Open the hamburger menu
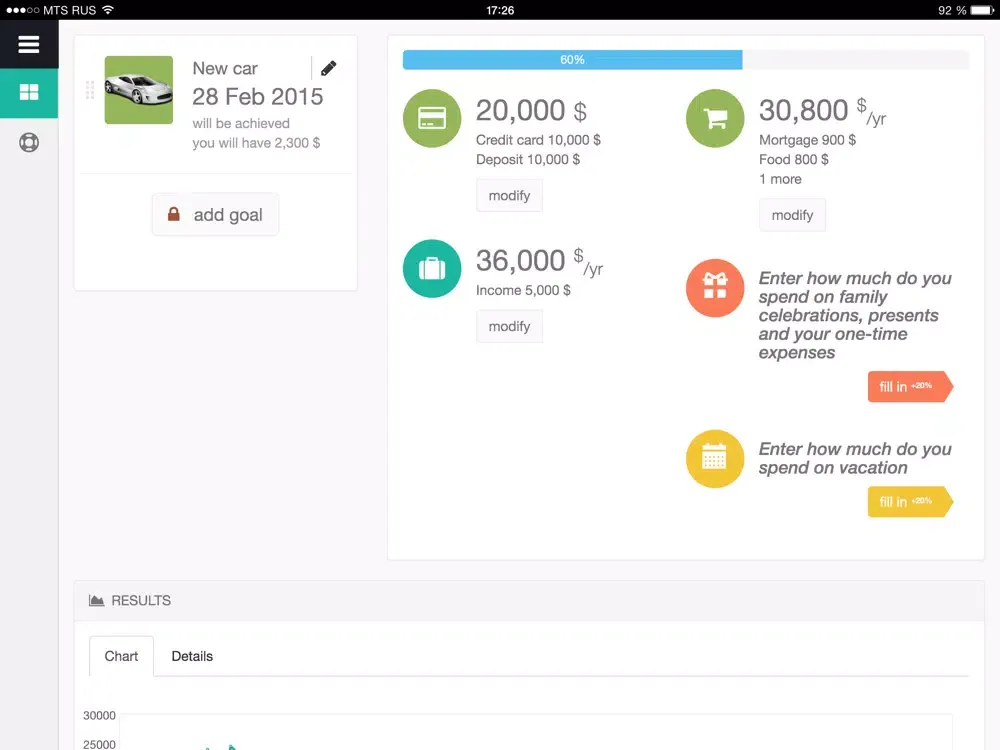Viewport: 1000px width, 750px height. [29, 44]
